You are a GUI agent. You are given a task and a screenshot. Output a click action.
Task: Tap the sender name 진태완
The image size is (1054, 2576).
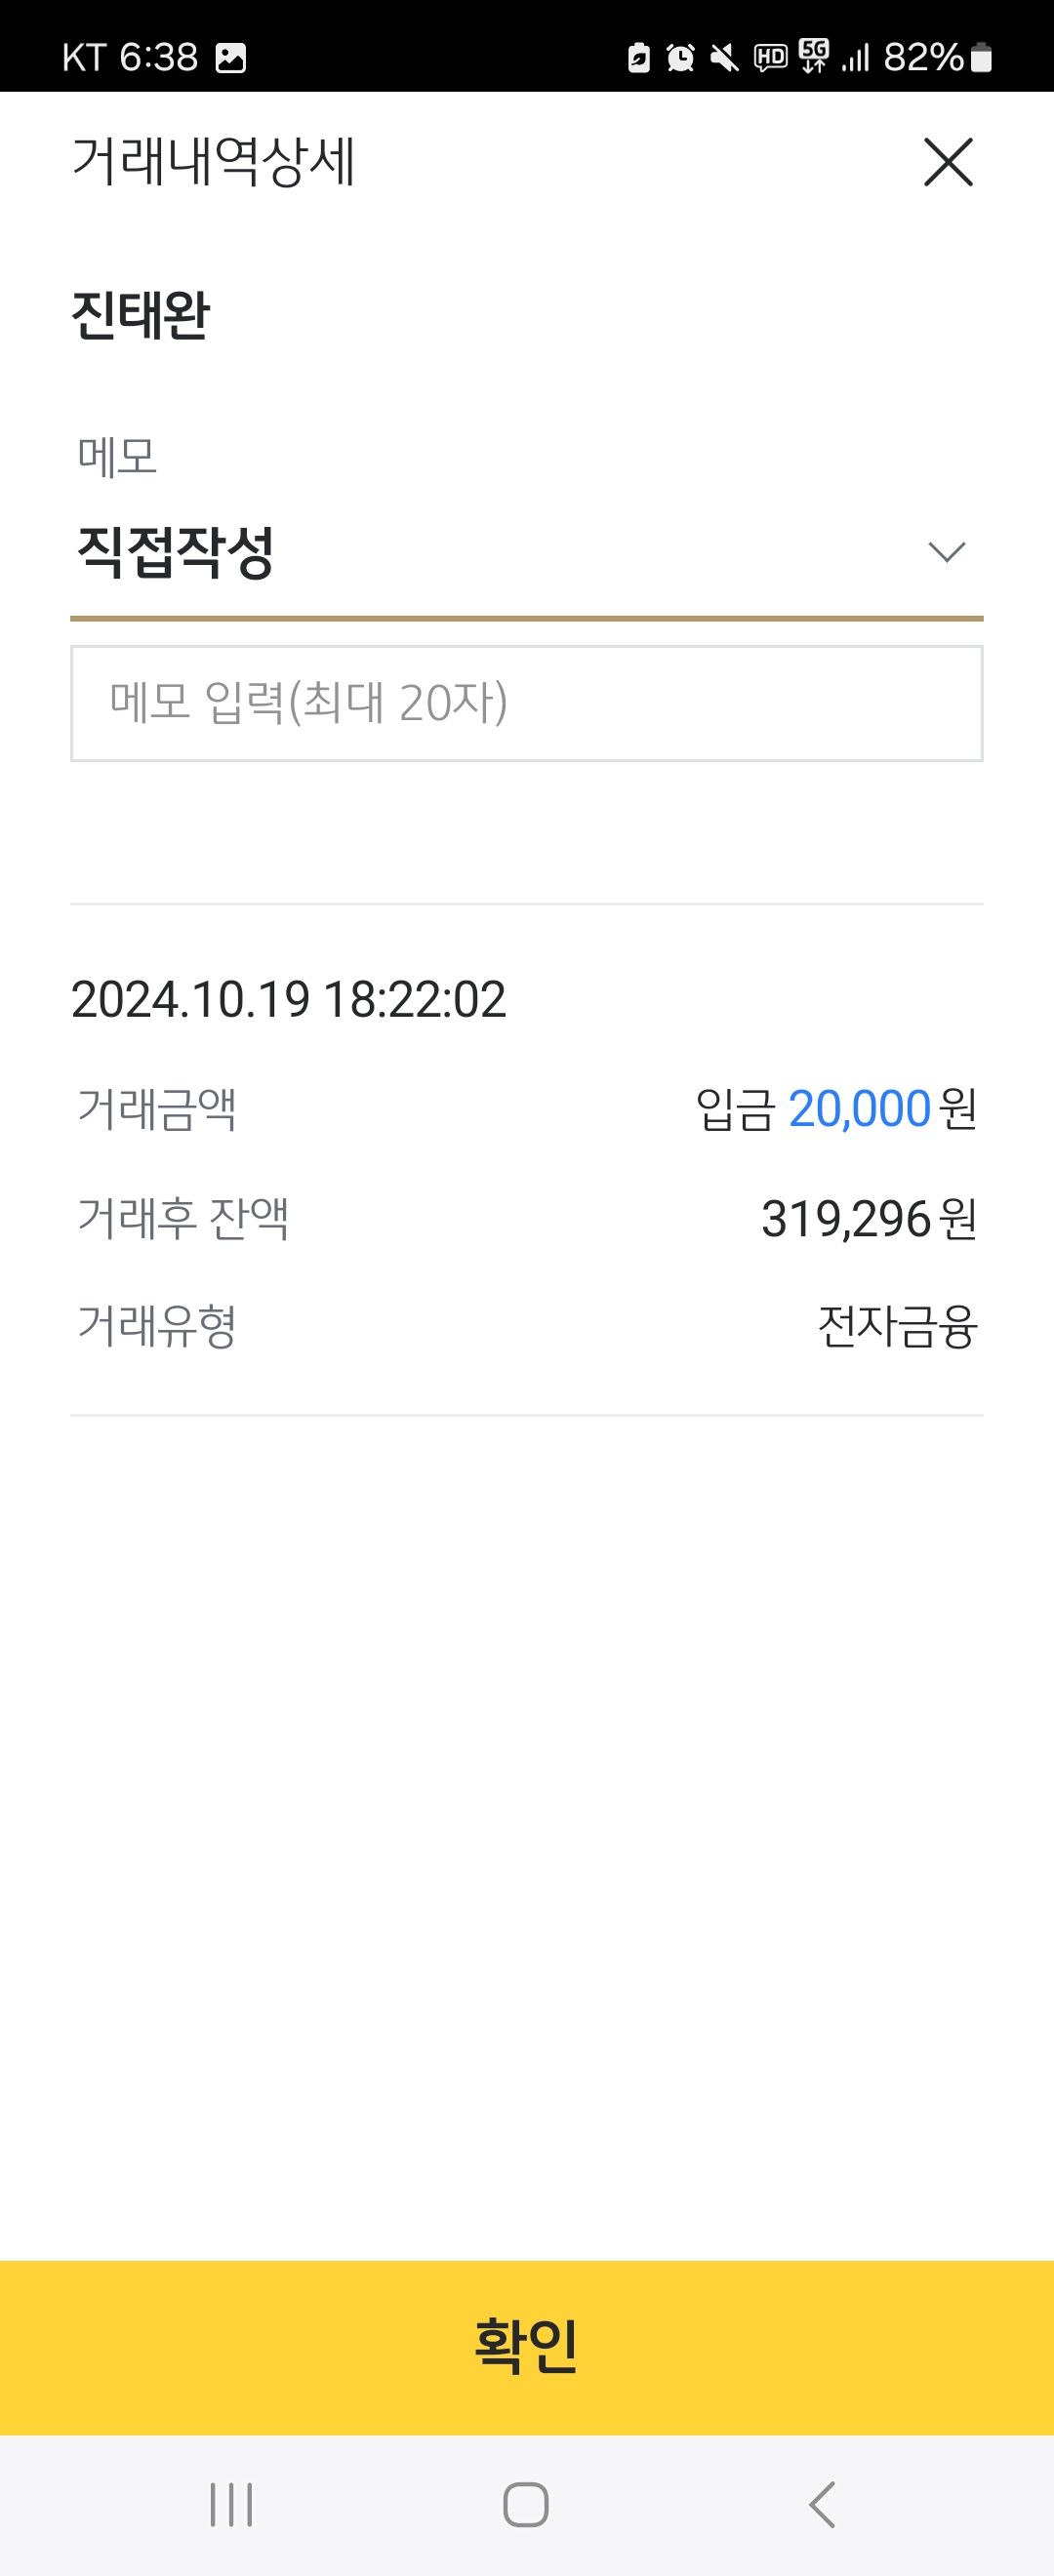141,315
